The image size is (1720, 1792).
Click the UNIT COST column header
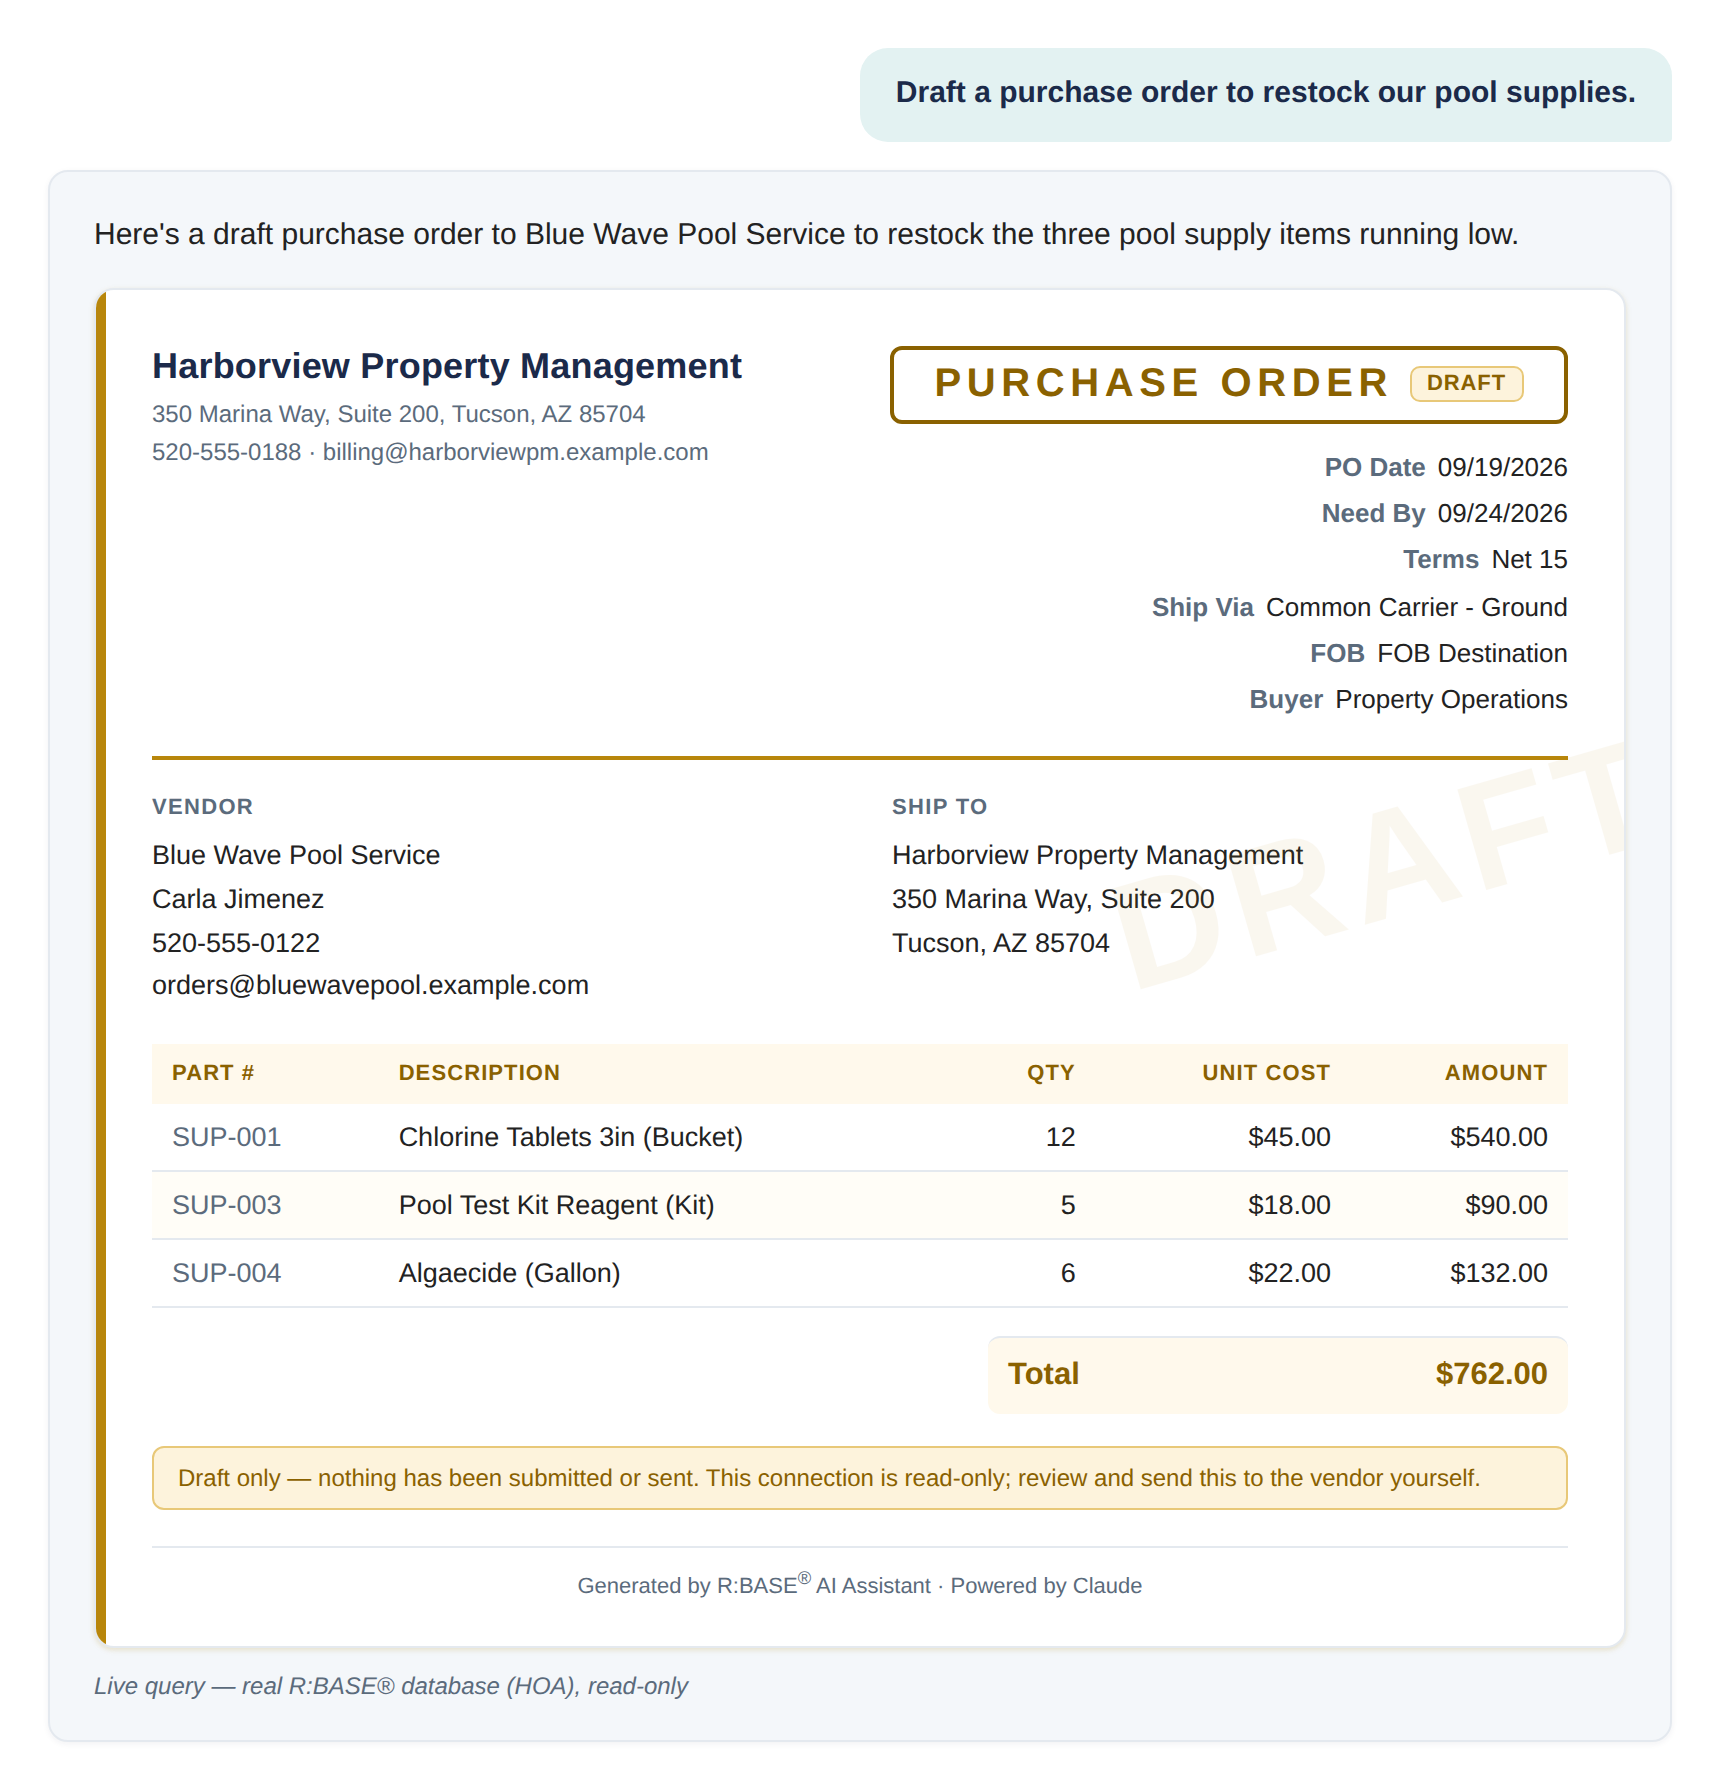pos(1266,1073)
